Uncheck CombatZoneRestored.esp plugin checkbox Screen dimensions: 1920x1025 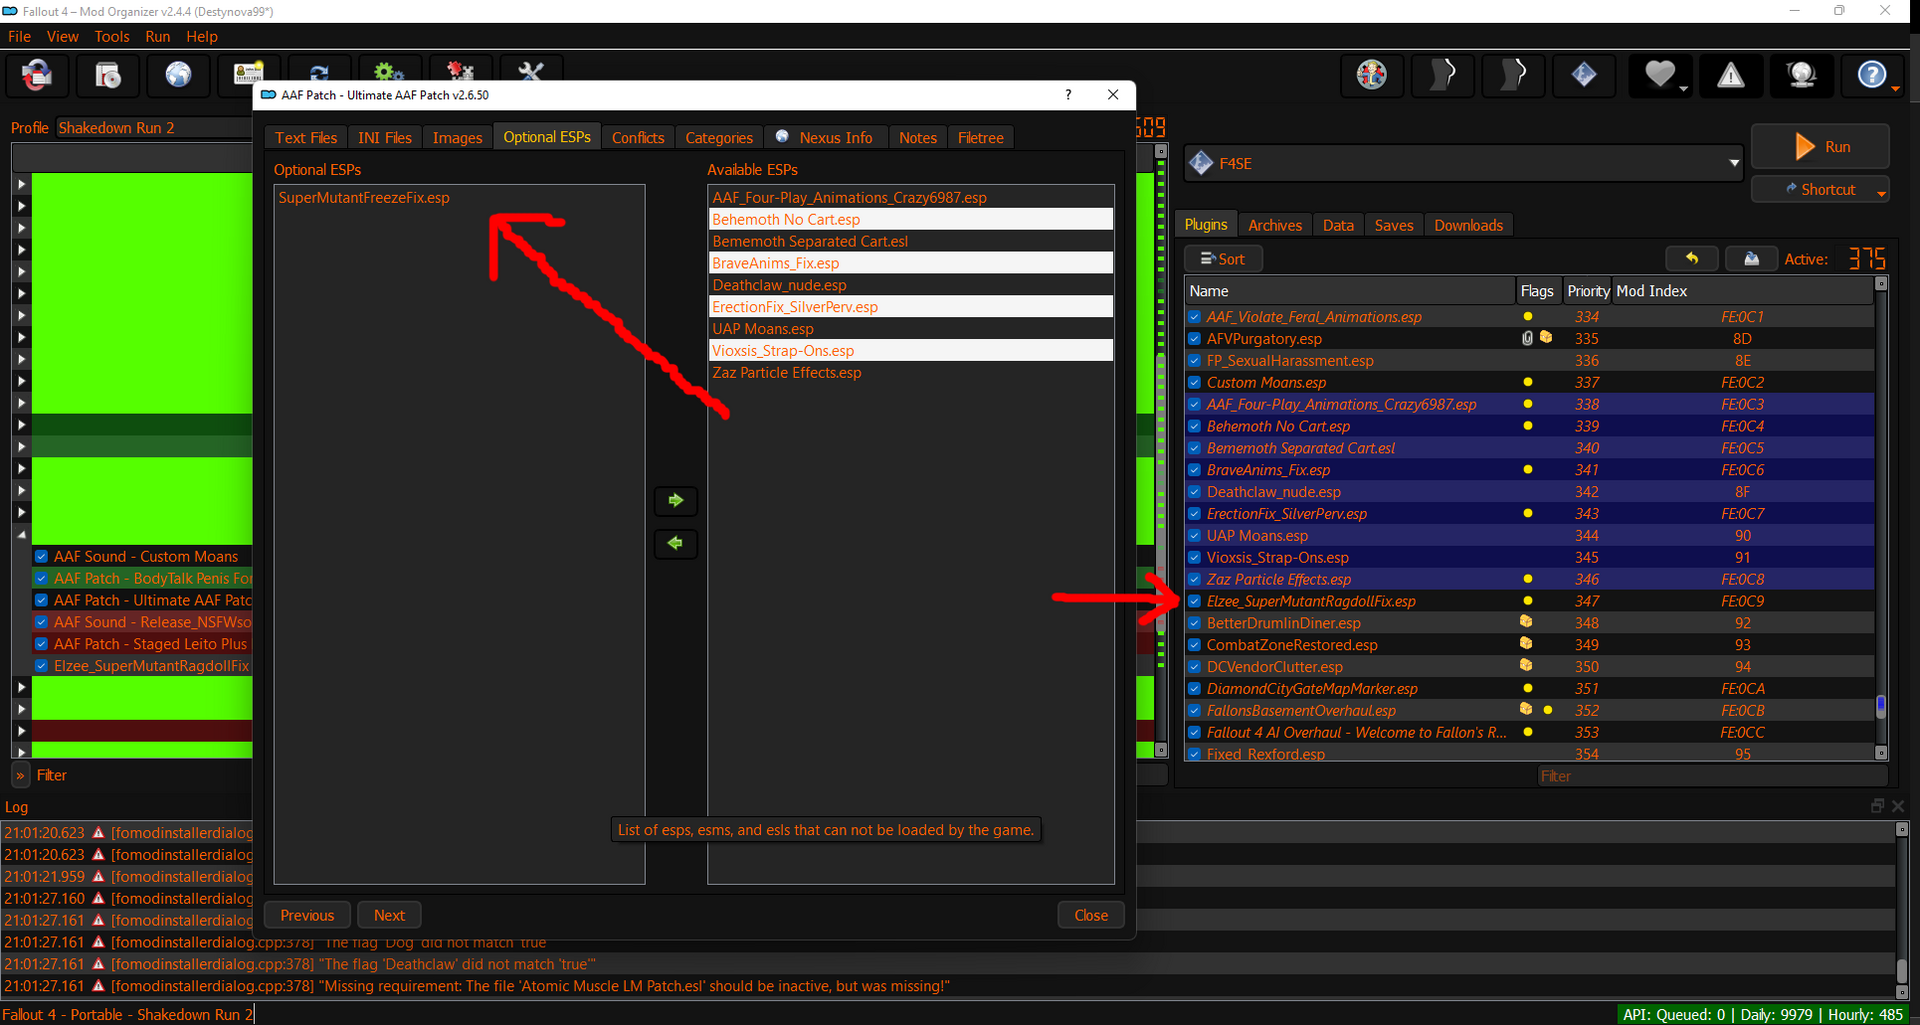(x=1194, y=645)
